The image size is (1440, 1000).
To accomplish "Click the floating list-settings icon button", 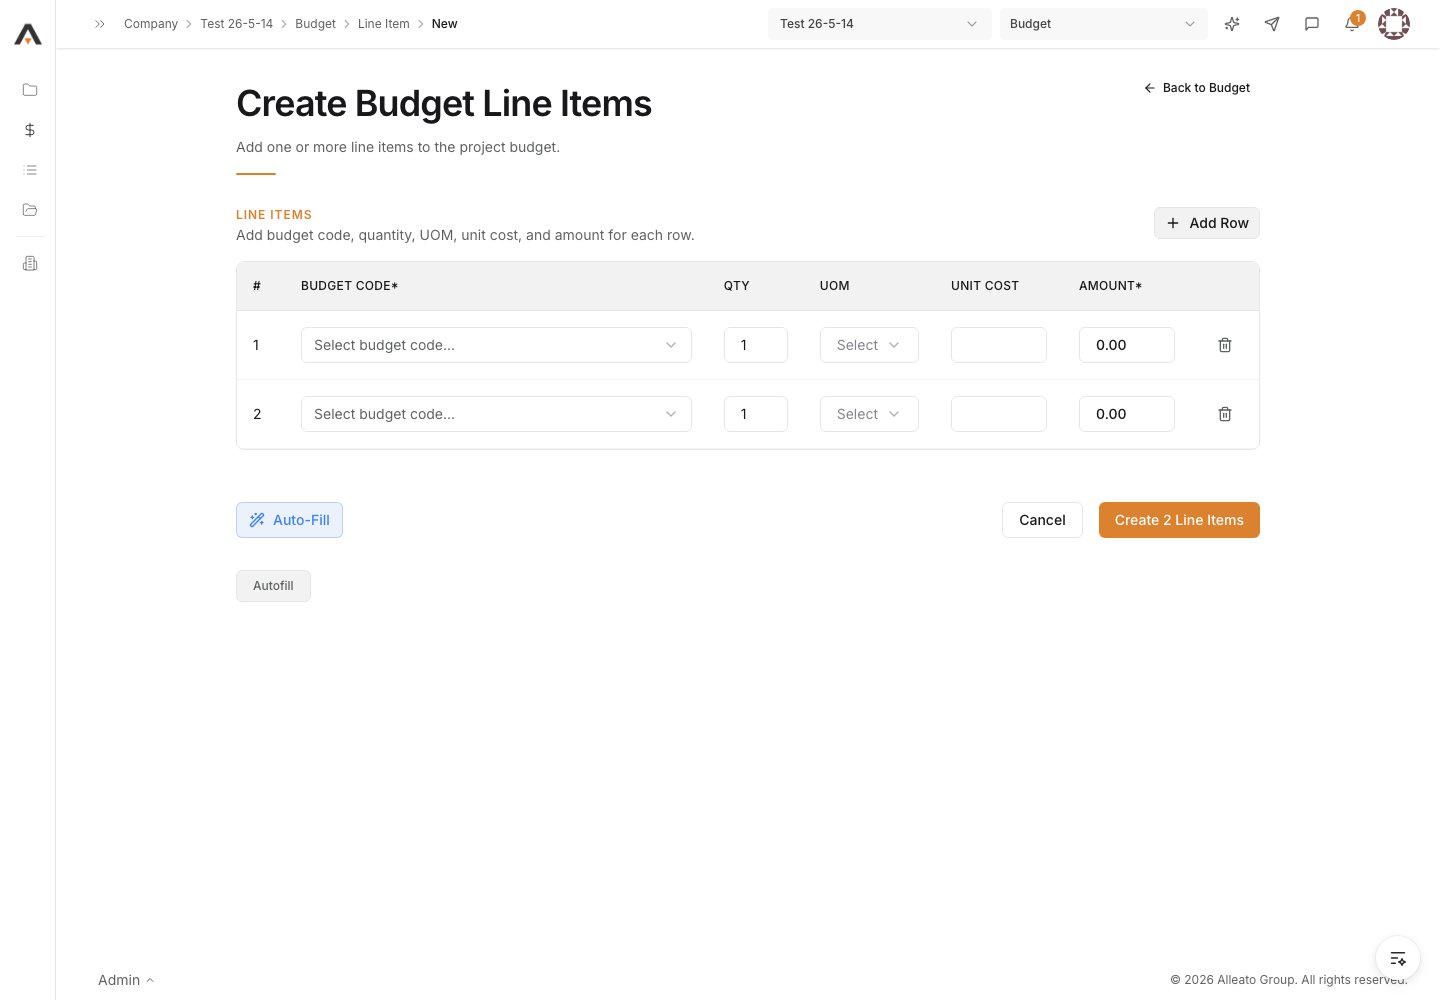I will pyautogui.click(x=1398, y=958).
